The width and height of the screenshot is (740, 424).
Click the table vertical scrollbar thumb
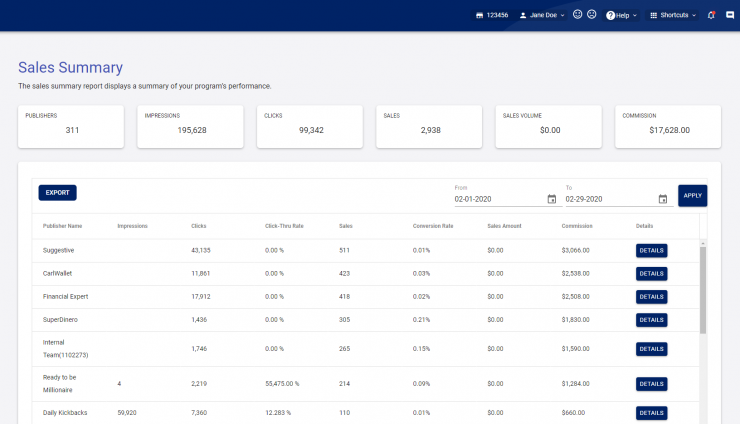[x=703, y=290]
